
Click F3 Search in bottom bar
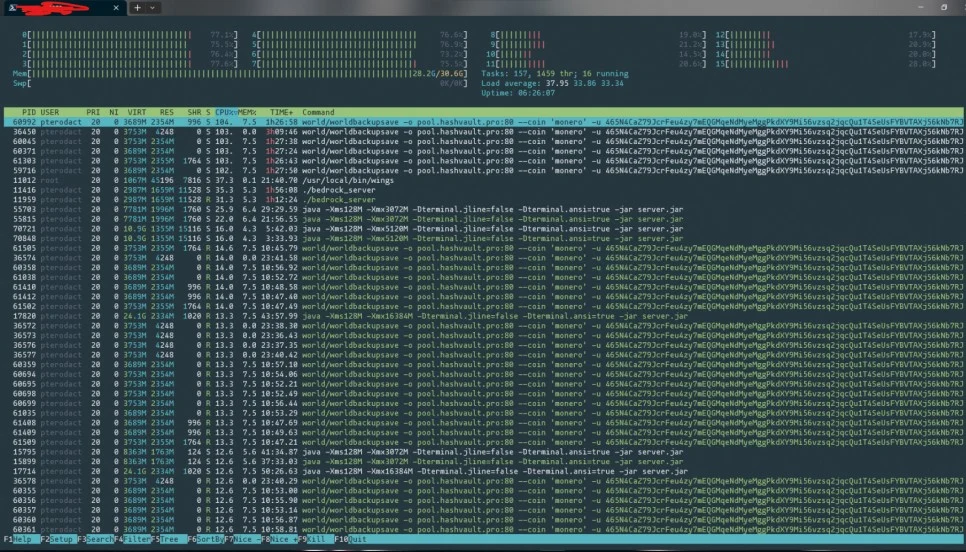point(101,539)
